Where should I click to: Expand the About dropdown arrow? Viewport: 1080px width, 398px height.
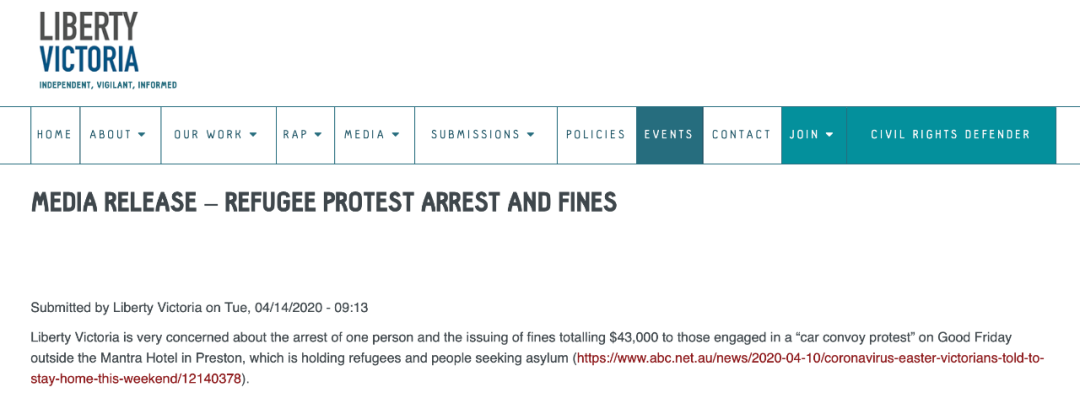pos(142,135)
